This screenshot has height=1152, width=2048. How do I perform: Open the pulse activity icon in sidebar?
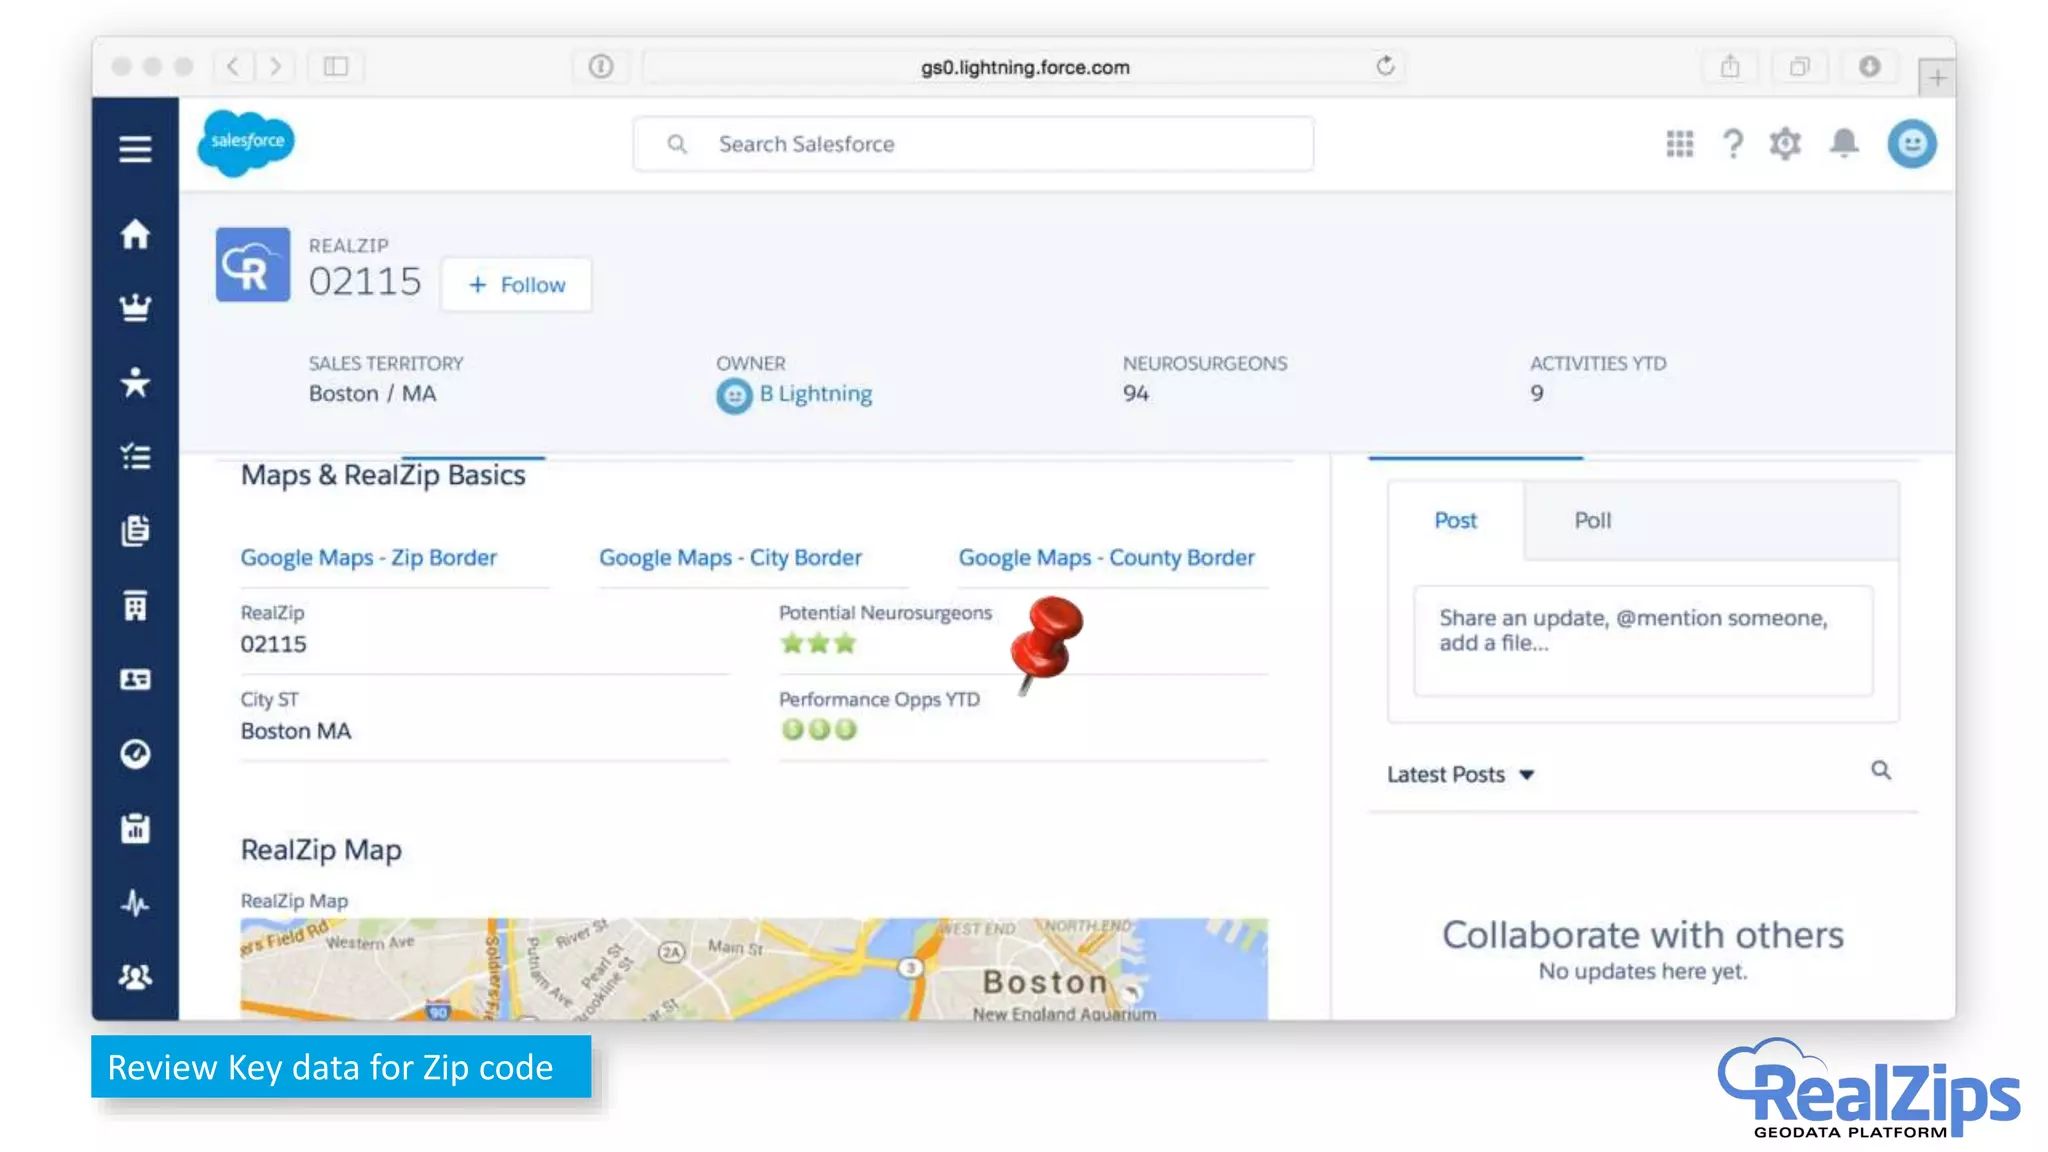click(135, 904)
